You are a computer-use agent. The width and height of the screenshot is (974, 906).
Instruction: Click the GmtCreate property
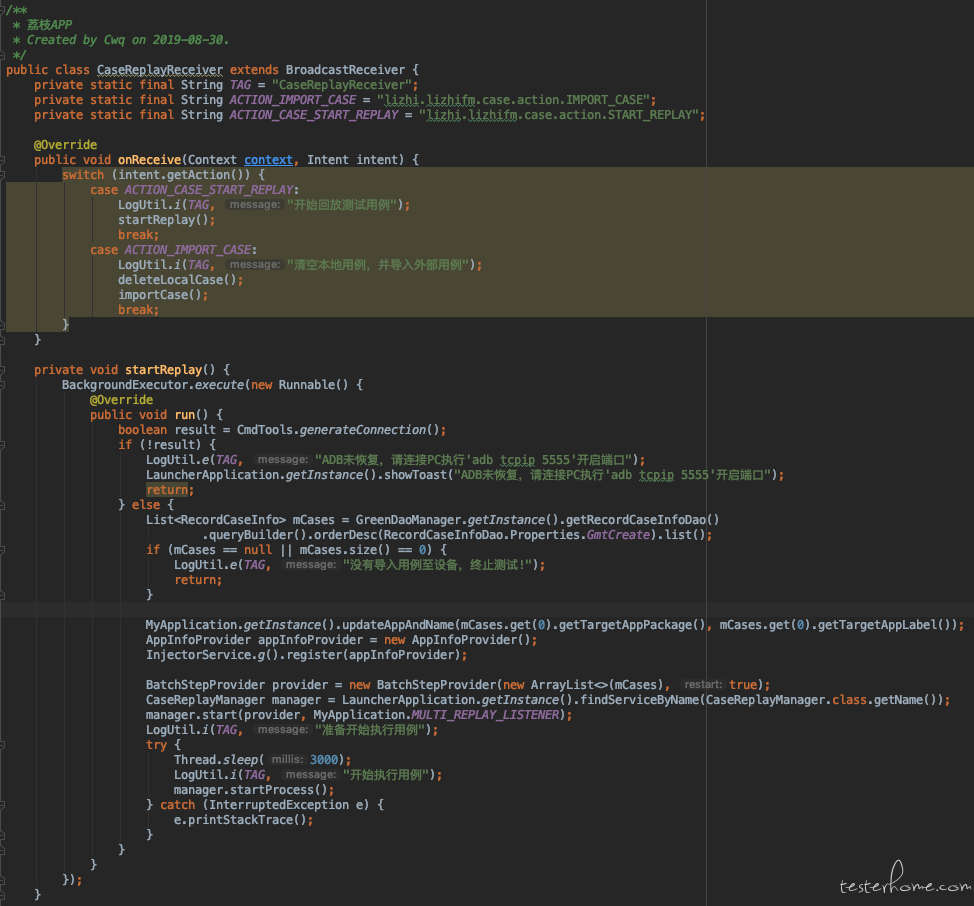[x=617, y=535]
